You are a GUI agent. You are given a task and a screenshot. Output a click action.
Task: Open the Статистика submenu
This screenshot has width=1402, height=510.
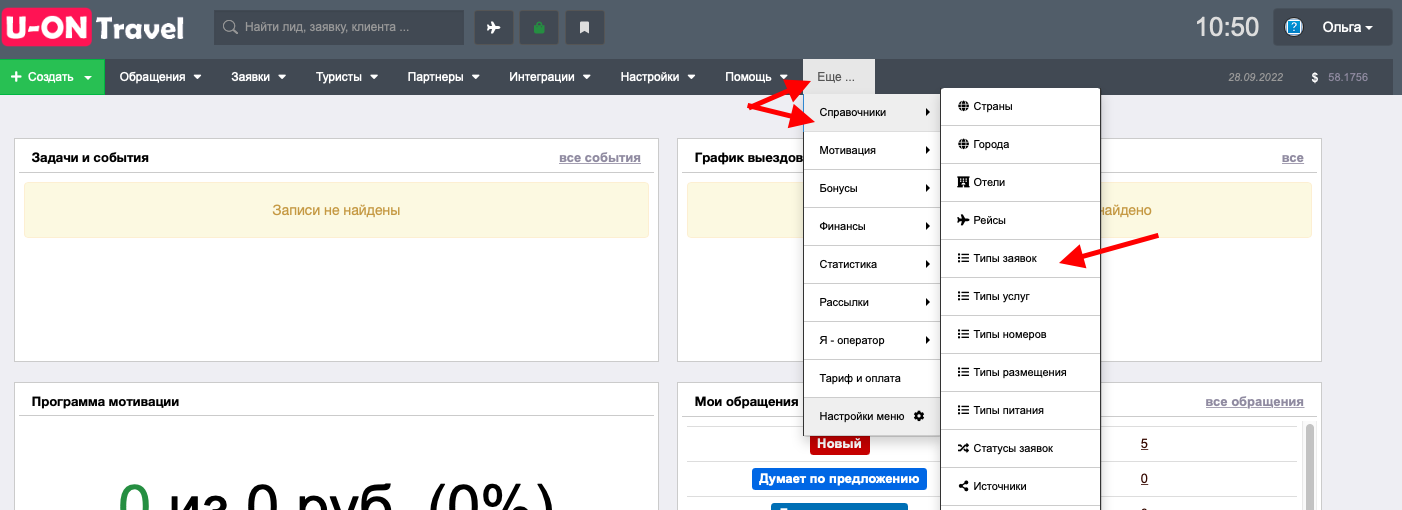coord(872,264)
